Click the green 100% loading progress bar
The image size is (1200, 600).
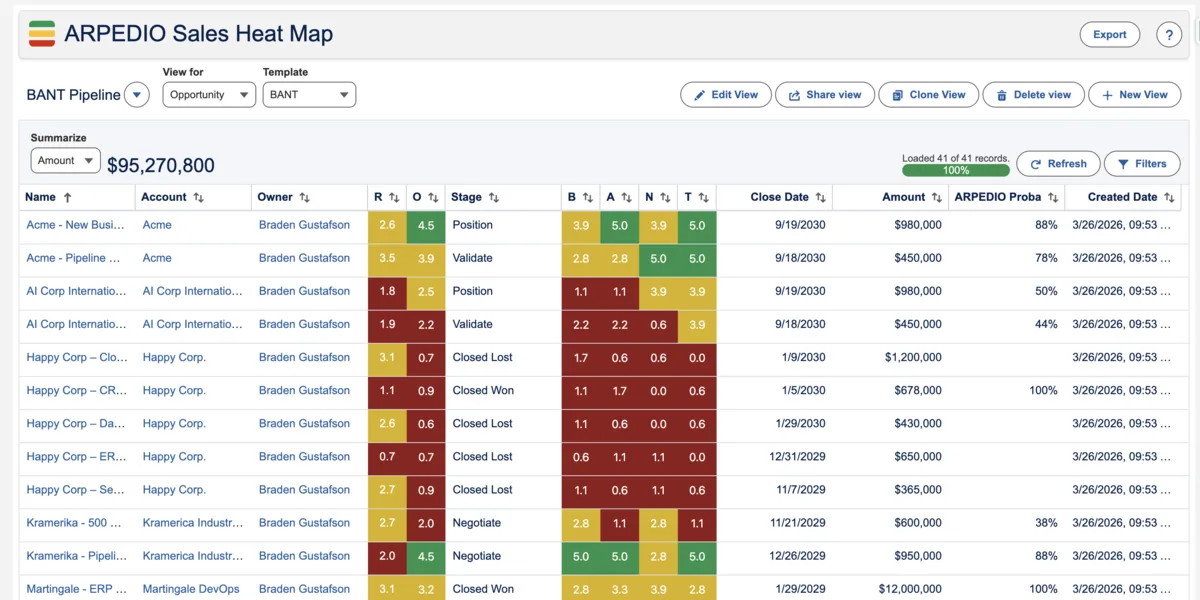[x=955, y=171]
